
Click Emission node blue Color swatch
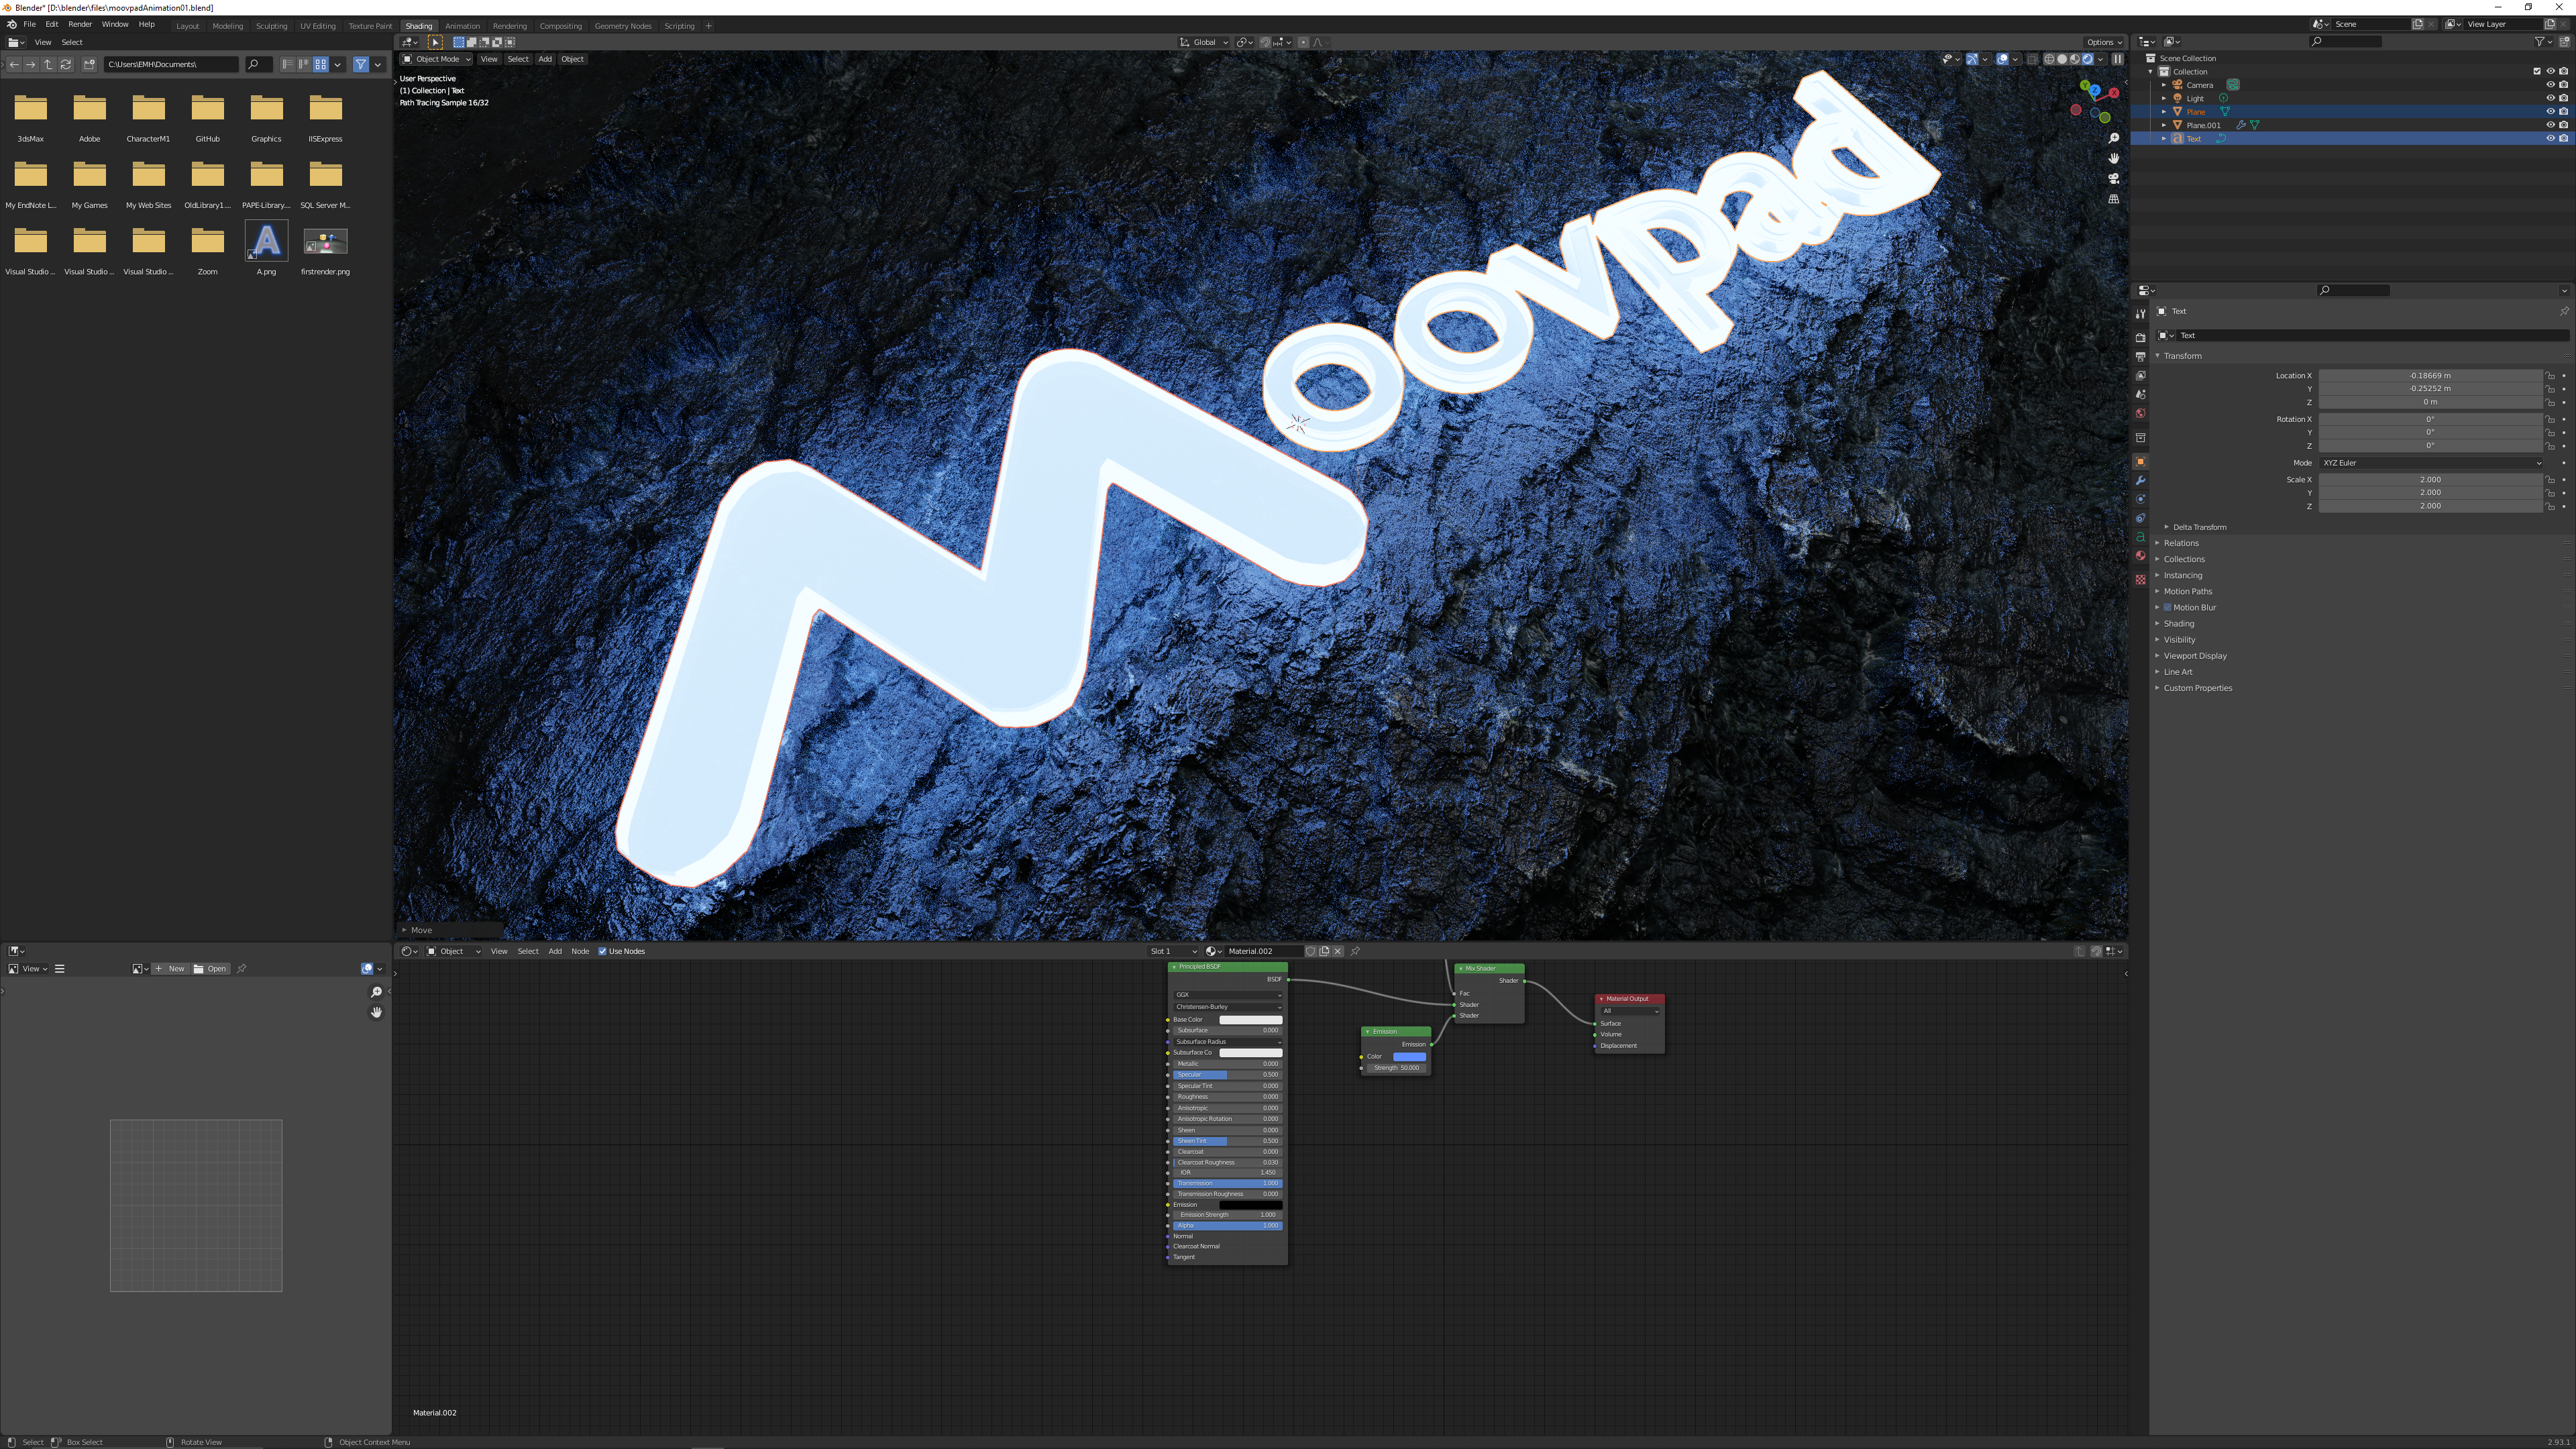tap(1409, 1056)
